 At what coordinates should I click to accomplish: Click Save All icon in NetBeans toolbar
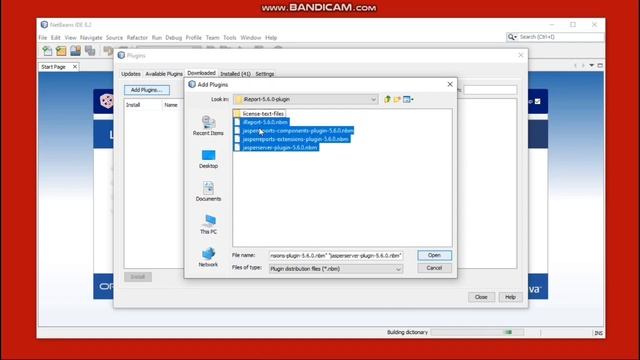90,51
